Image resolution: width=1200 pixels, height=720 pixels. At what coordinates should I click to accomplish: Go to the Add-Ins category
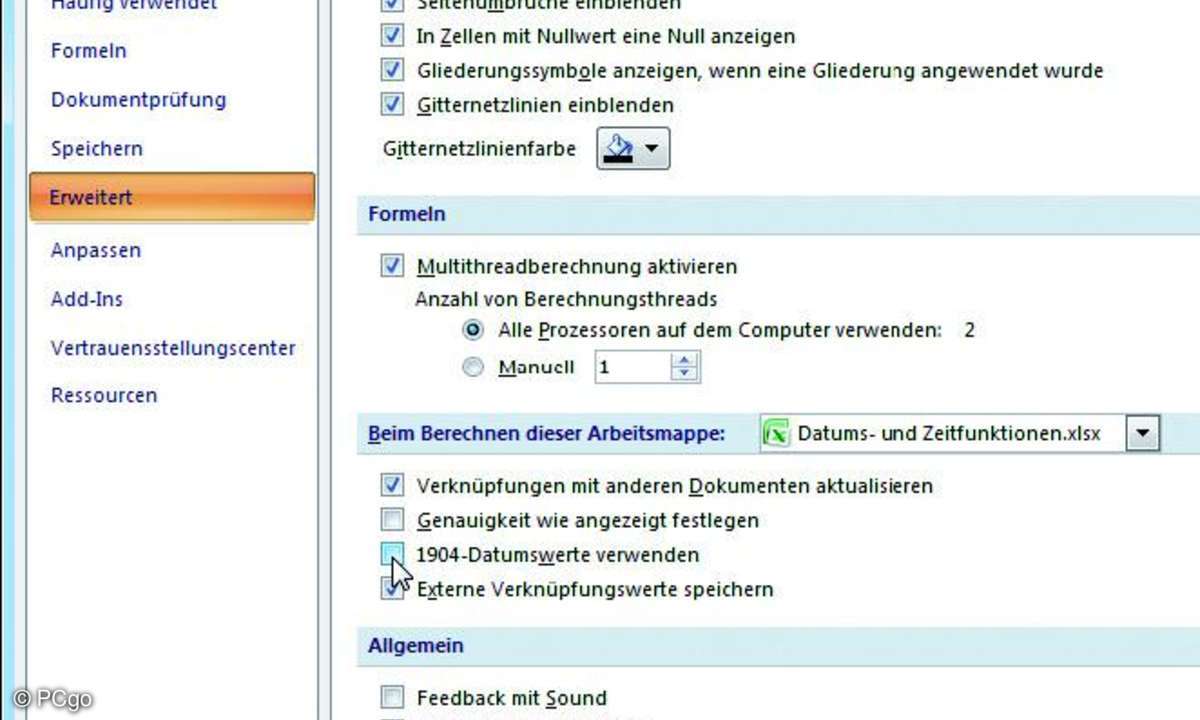(87, 299)
